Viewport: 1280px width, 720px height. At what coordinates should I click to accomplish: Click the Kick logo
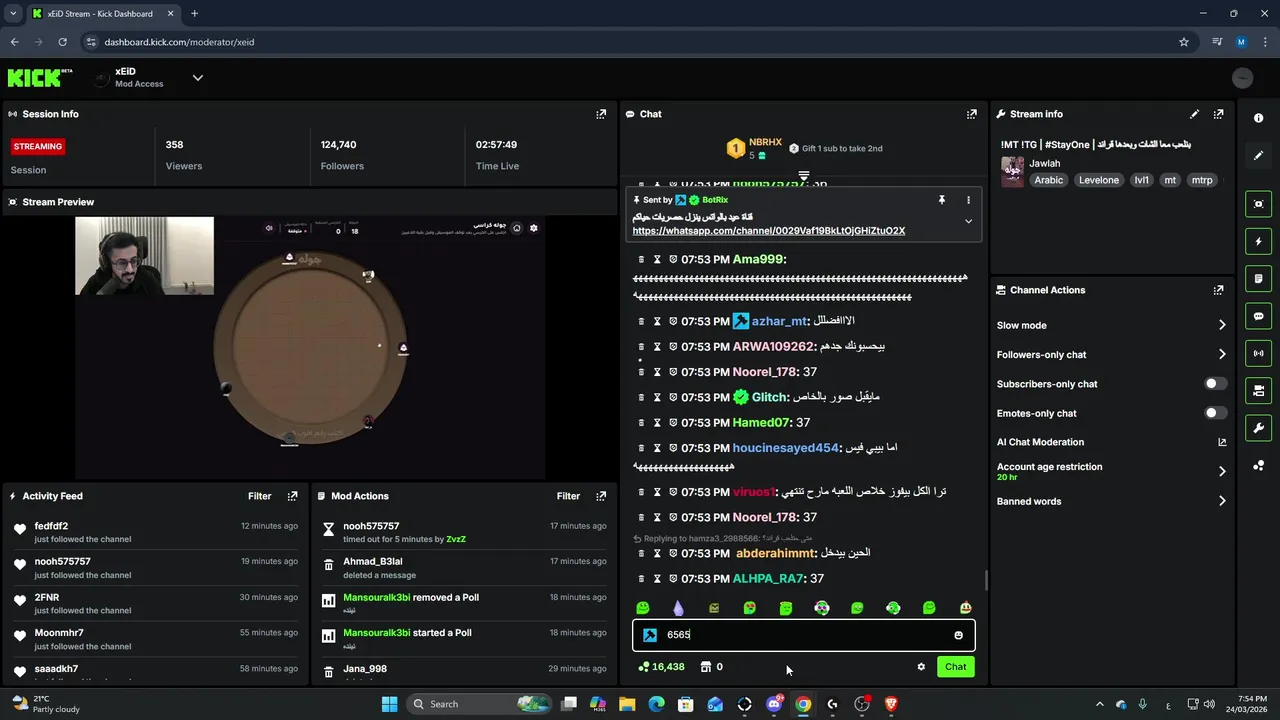coord(40,78)
